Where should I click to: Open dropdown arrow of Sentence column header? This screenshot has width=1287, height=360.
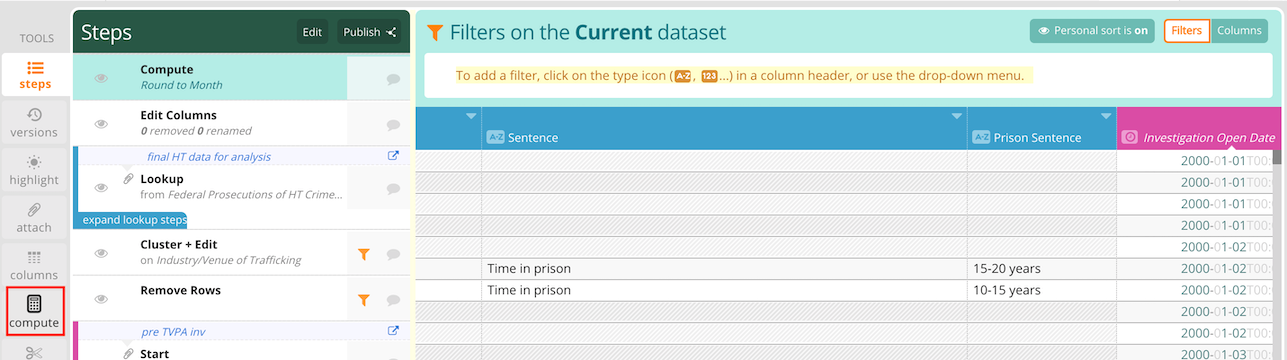point(957,117)
